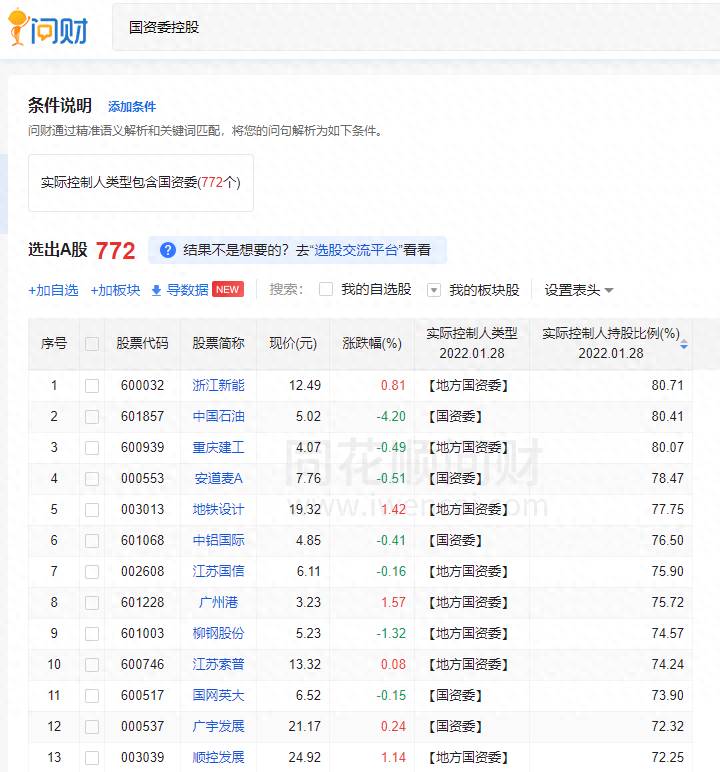Click the 涨跌幅(%) column header
Viewport: 720px width, 772px height.
coord(372,343)
